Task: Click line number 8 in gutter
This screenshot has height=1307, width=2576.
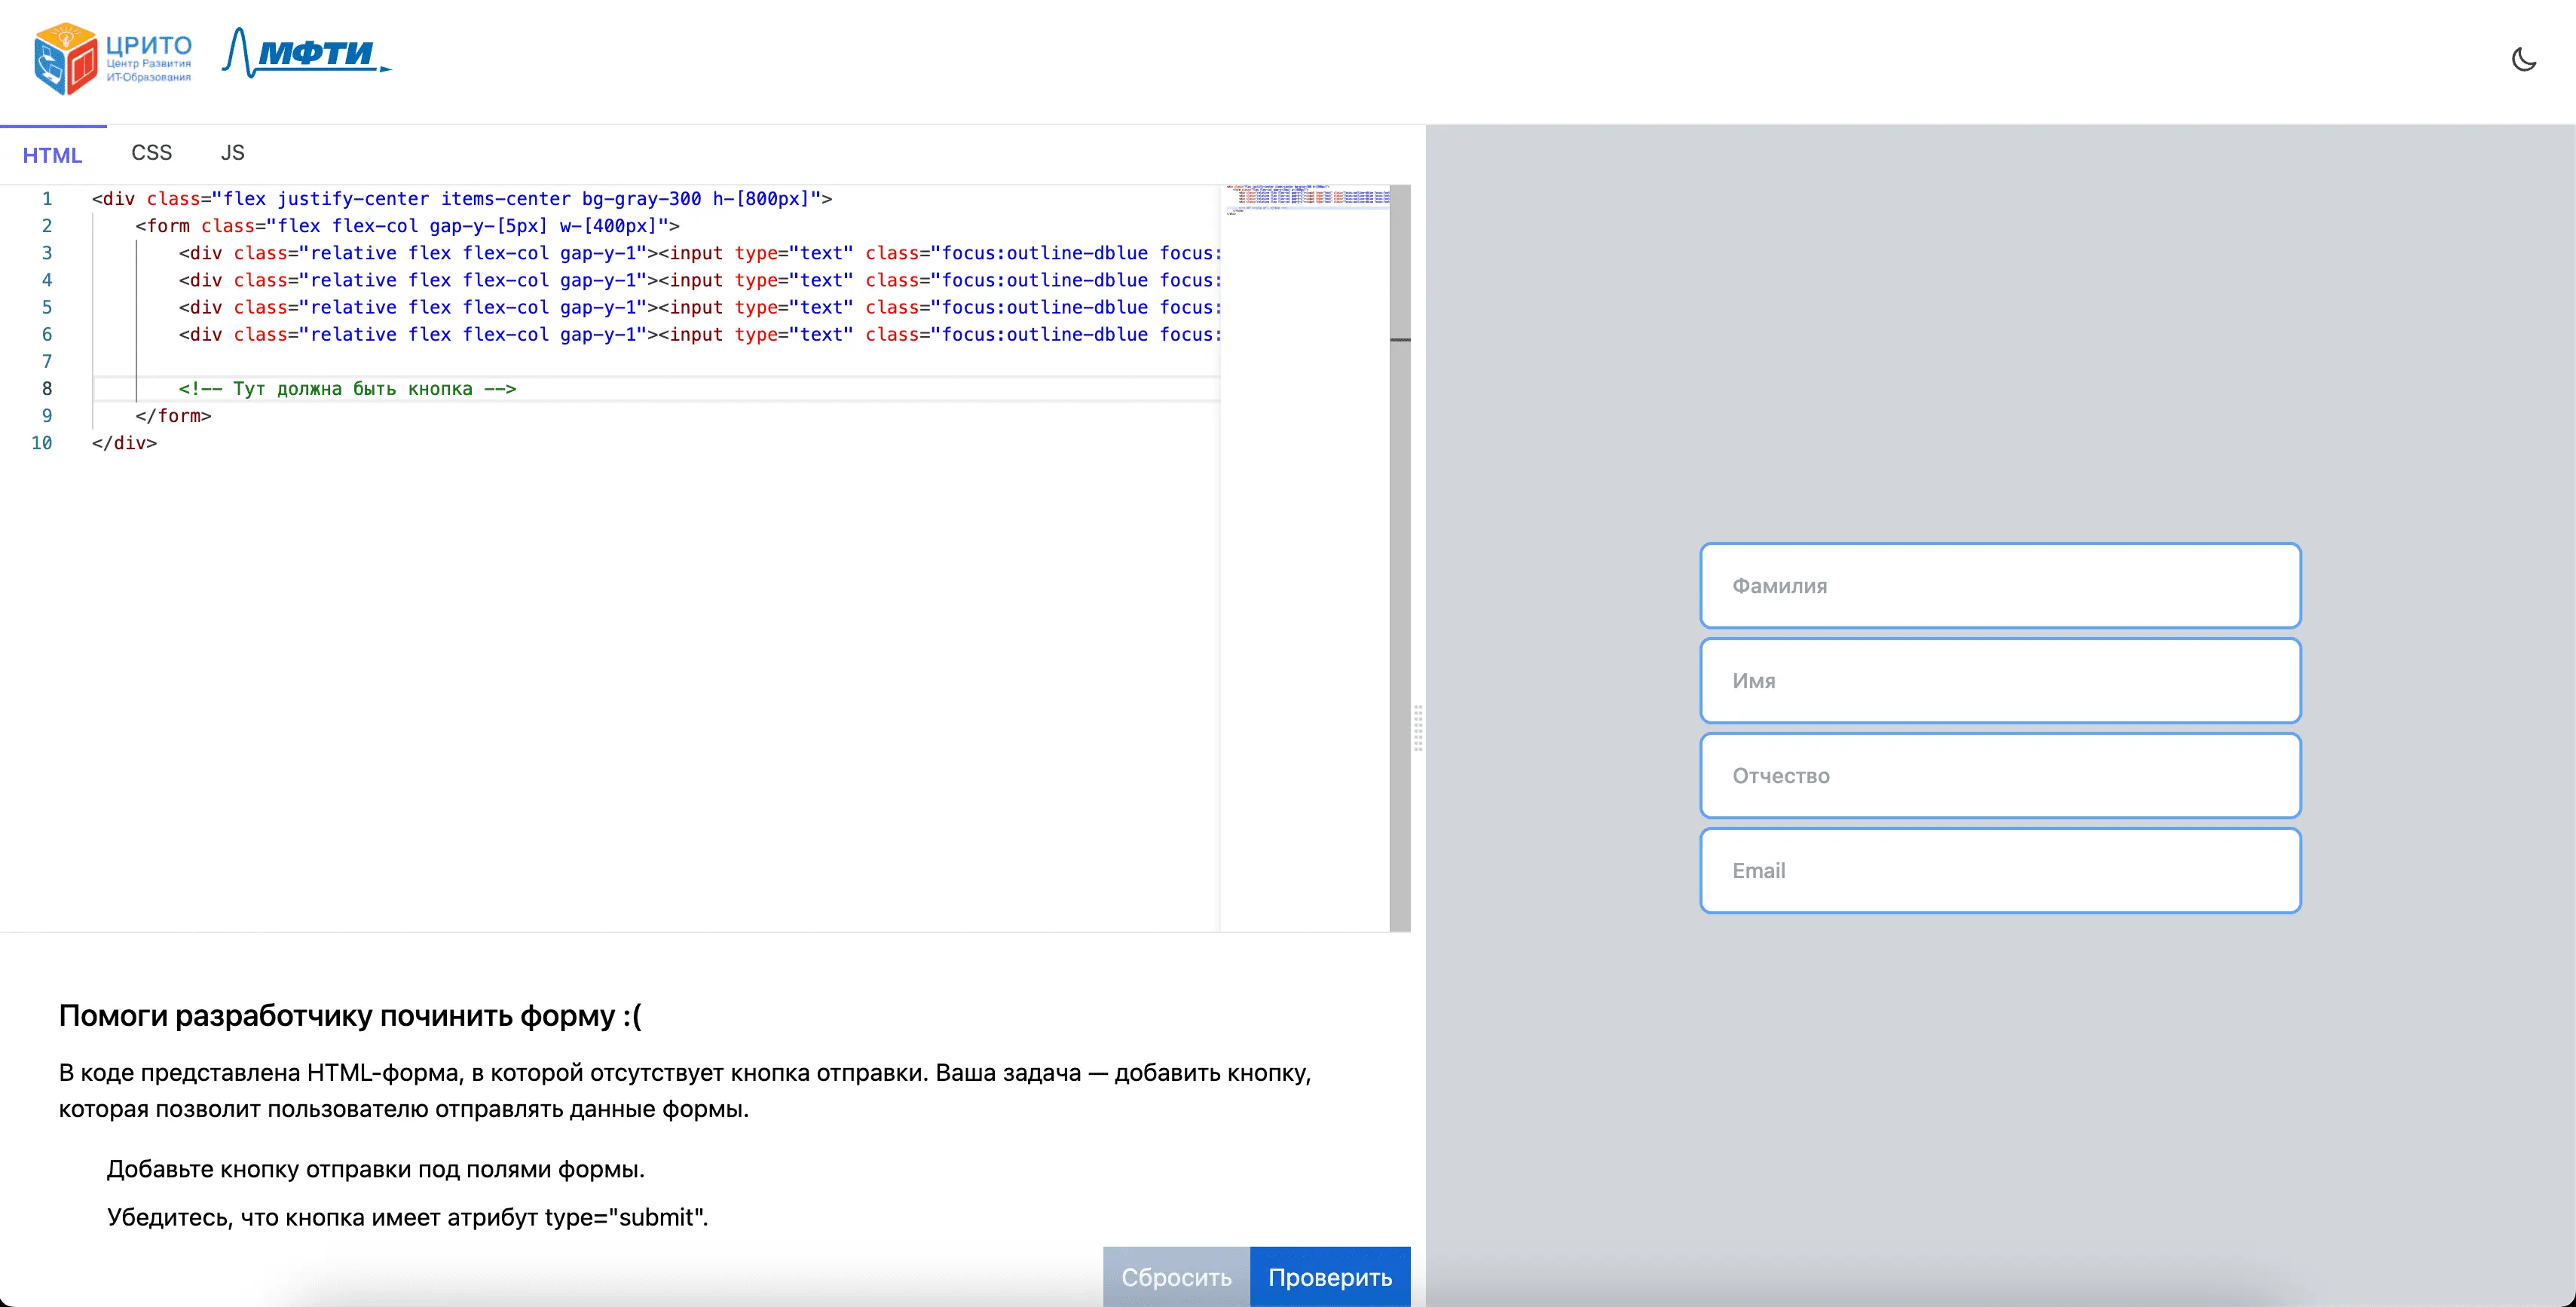Action: [47, 389]
